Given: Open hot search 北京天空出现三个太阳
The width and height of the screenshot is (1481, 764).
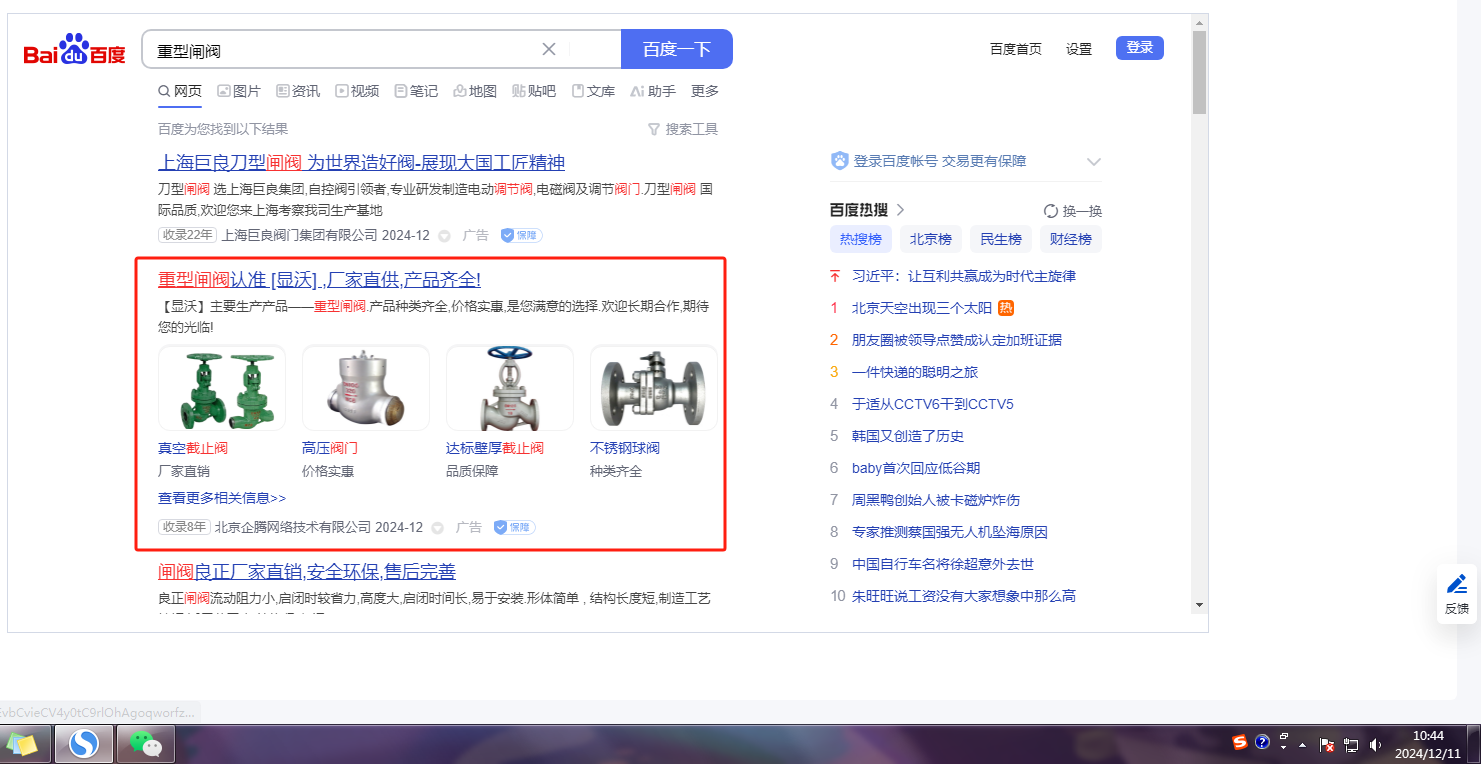Looking at the screenshot, I should tap(921, 308).
